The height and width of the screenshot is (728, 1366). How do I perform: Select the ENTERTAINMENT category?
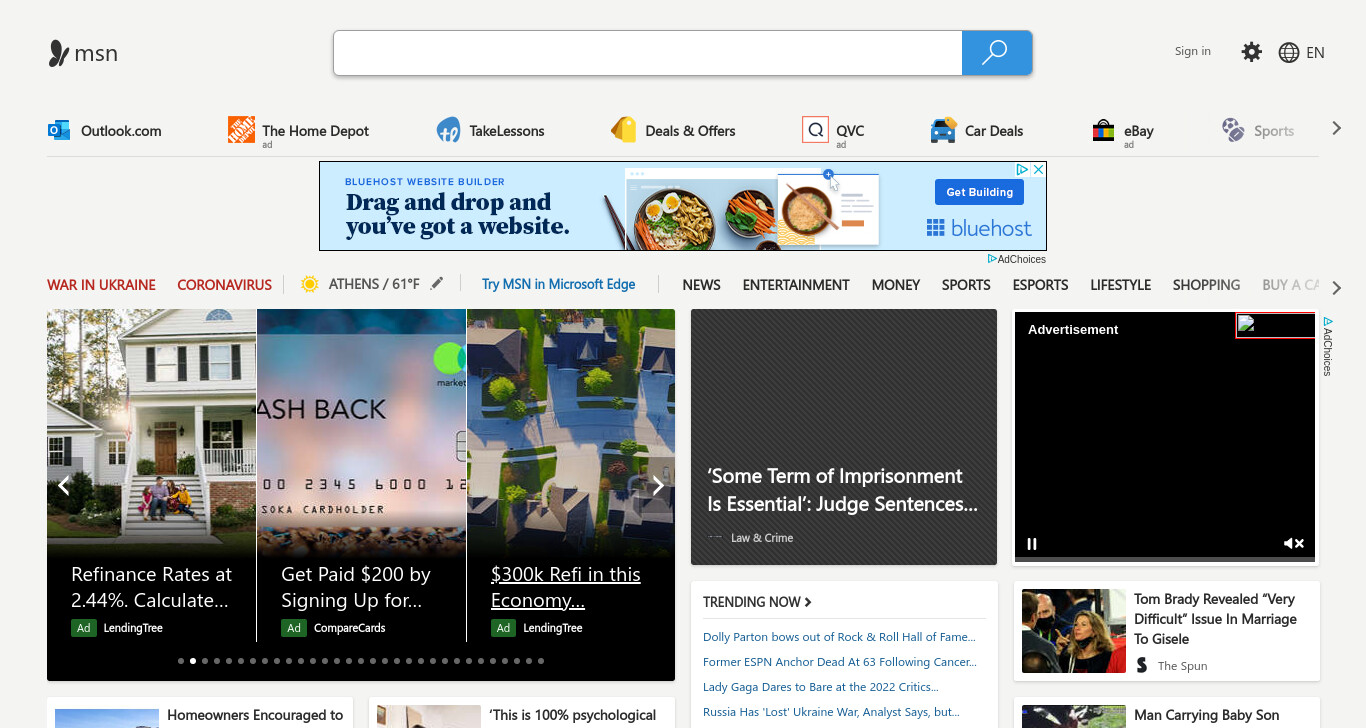[x=796, y=285]
